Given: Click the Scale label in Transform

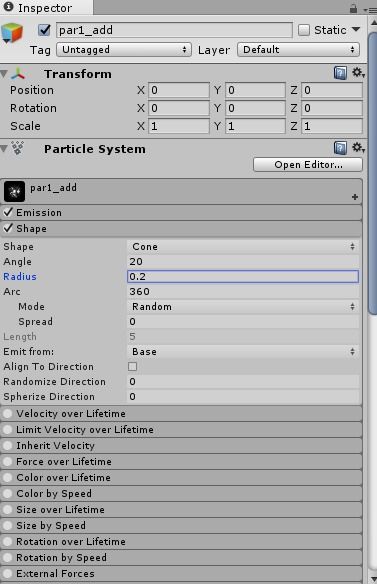Looking at the screenshot, I should (25, 126).
